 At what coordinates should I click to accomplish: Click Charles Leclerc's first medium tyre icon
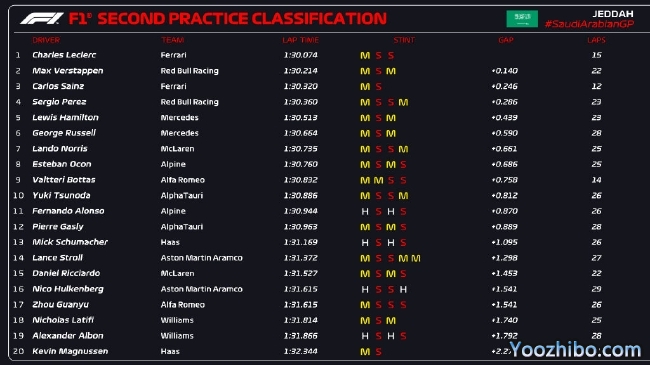(x=365, y=56)
